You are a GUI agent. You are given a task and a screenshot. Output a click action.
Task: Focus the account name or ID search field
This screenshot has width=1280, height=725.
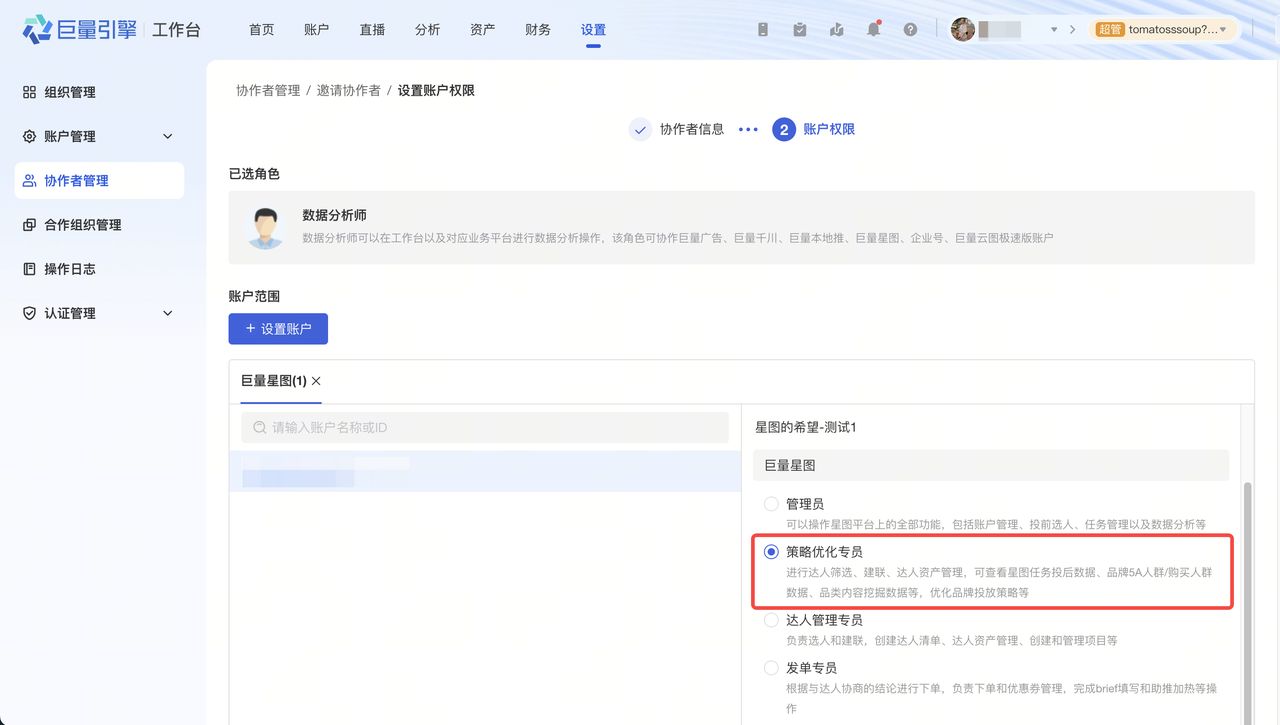485,428
